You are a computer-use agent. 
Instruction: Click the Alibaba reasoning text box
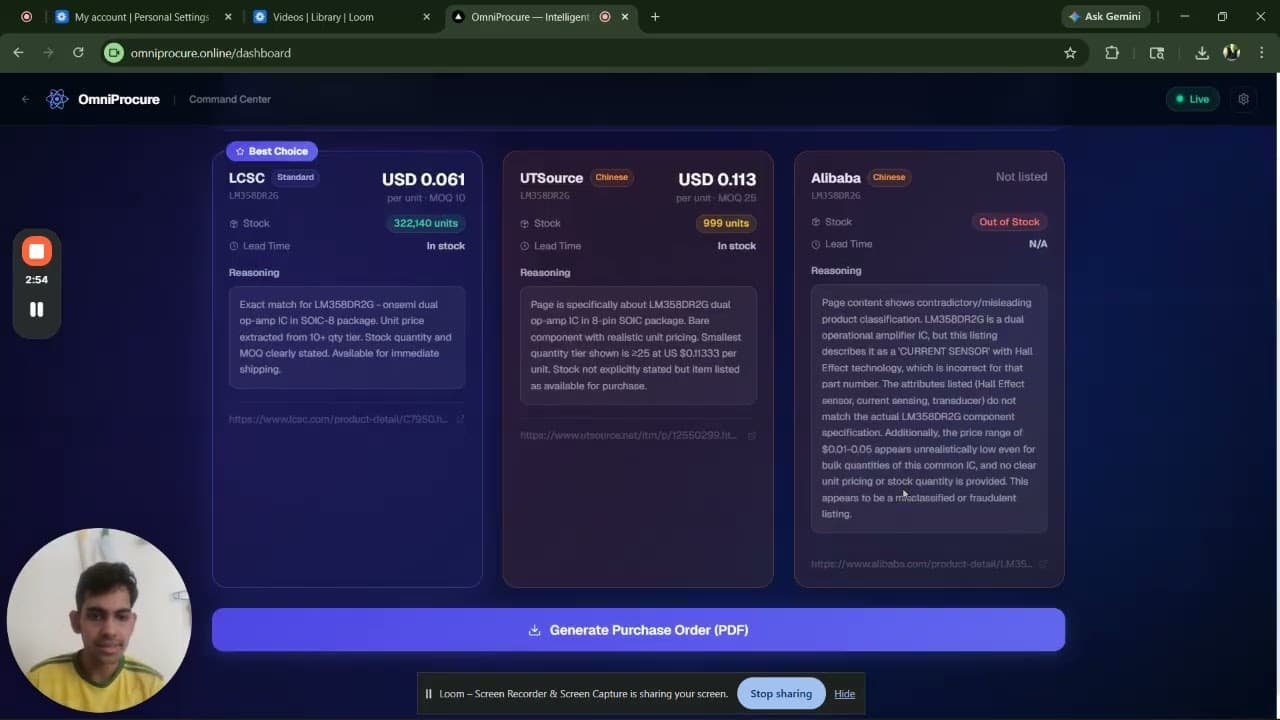coord(929,408)
